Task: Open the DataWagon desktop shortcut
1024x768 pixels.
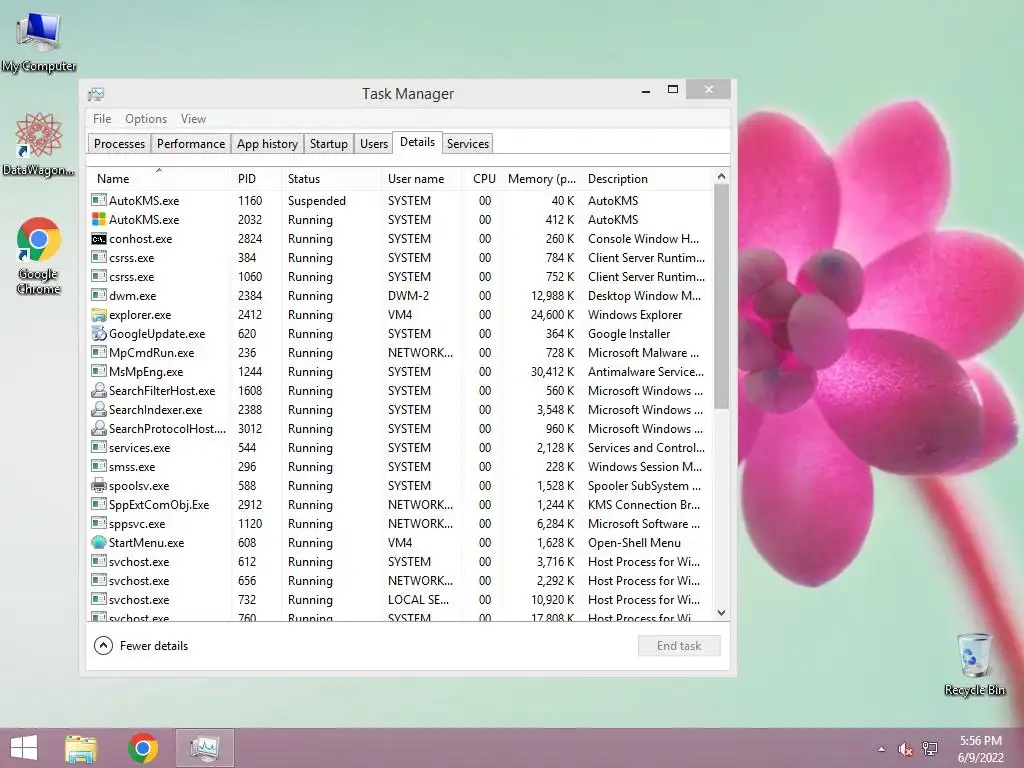Action: click(x=39, y=144)
